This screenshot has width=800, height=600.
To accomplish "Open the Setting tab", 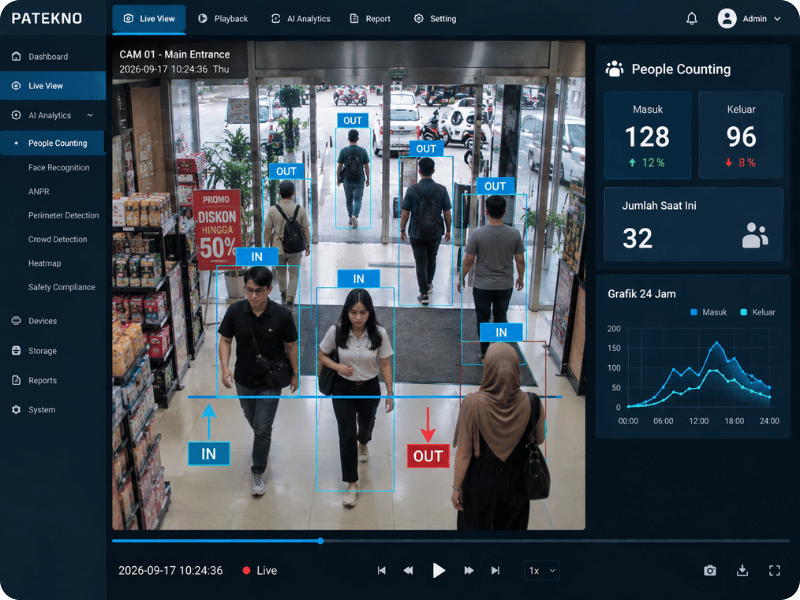I will pyautogui.click(x=435, y=19).
